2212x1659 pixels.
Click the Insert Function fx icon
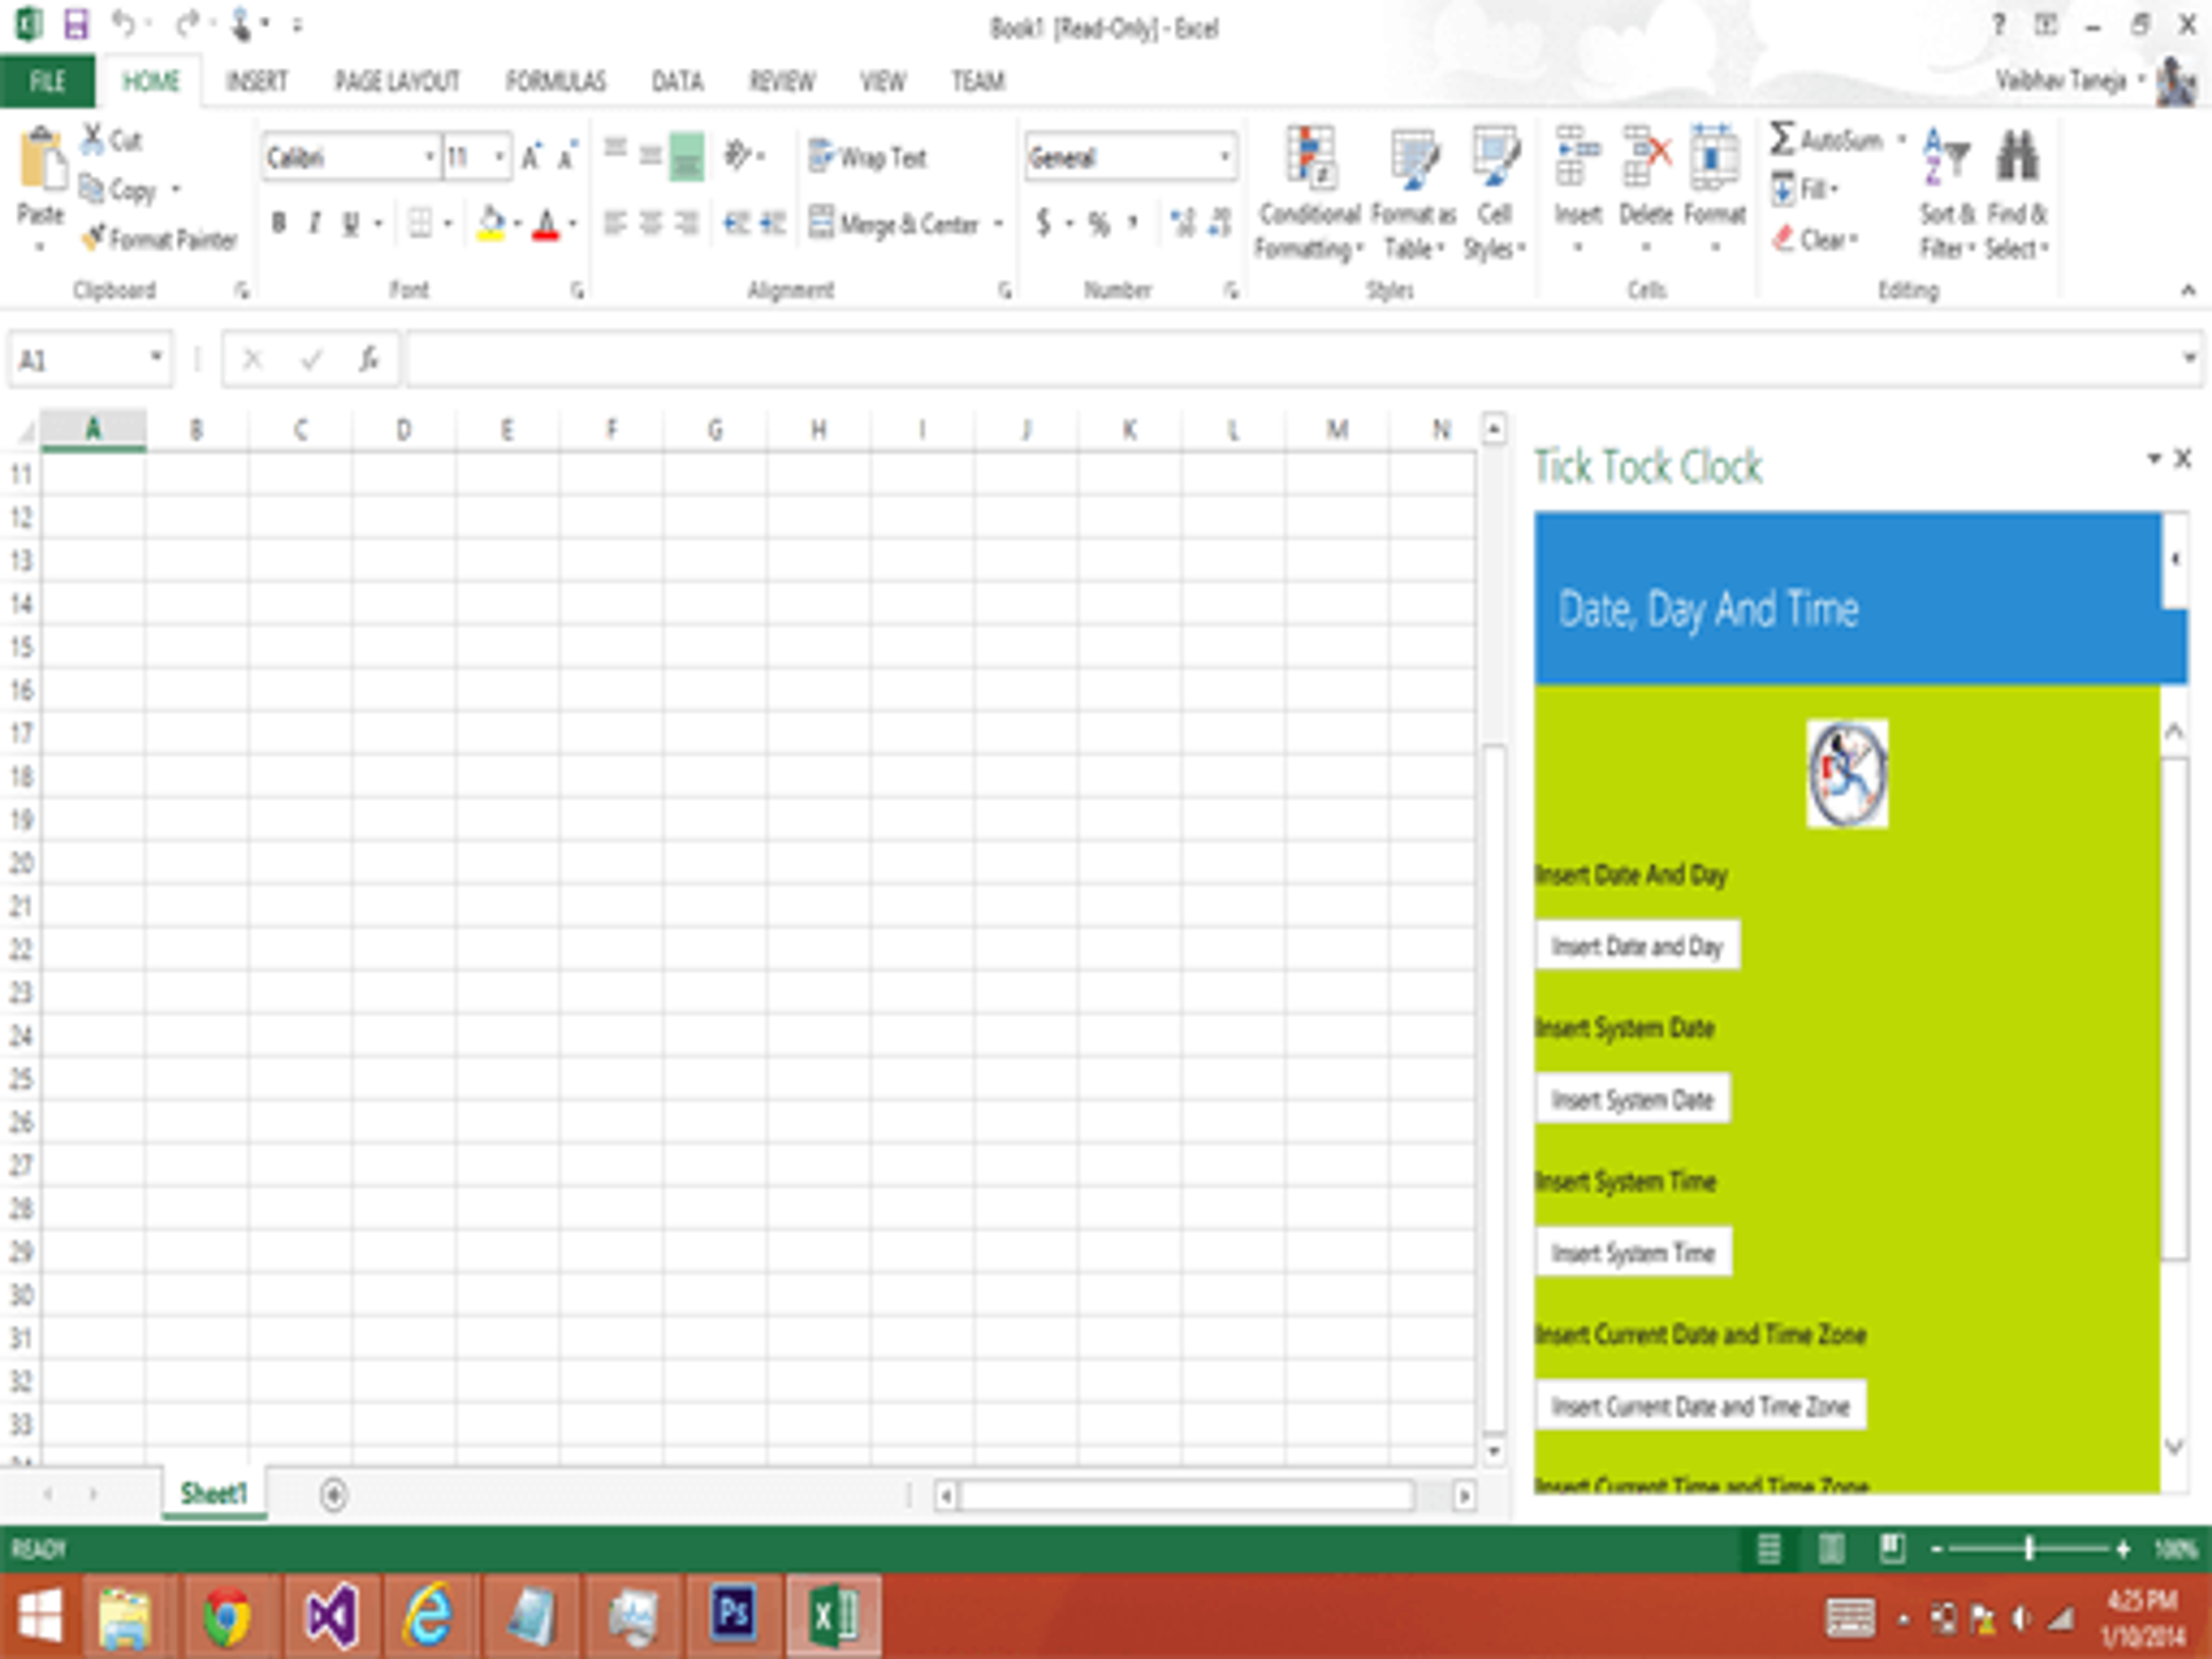(x=368, y=359)
